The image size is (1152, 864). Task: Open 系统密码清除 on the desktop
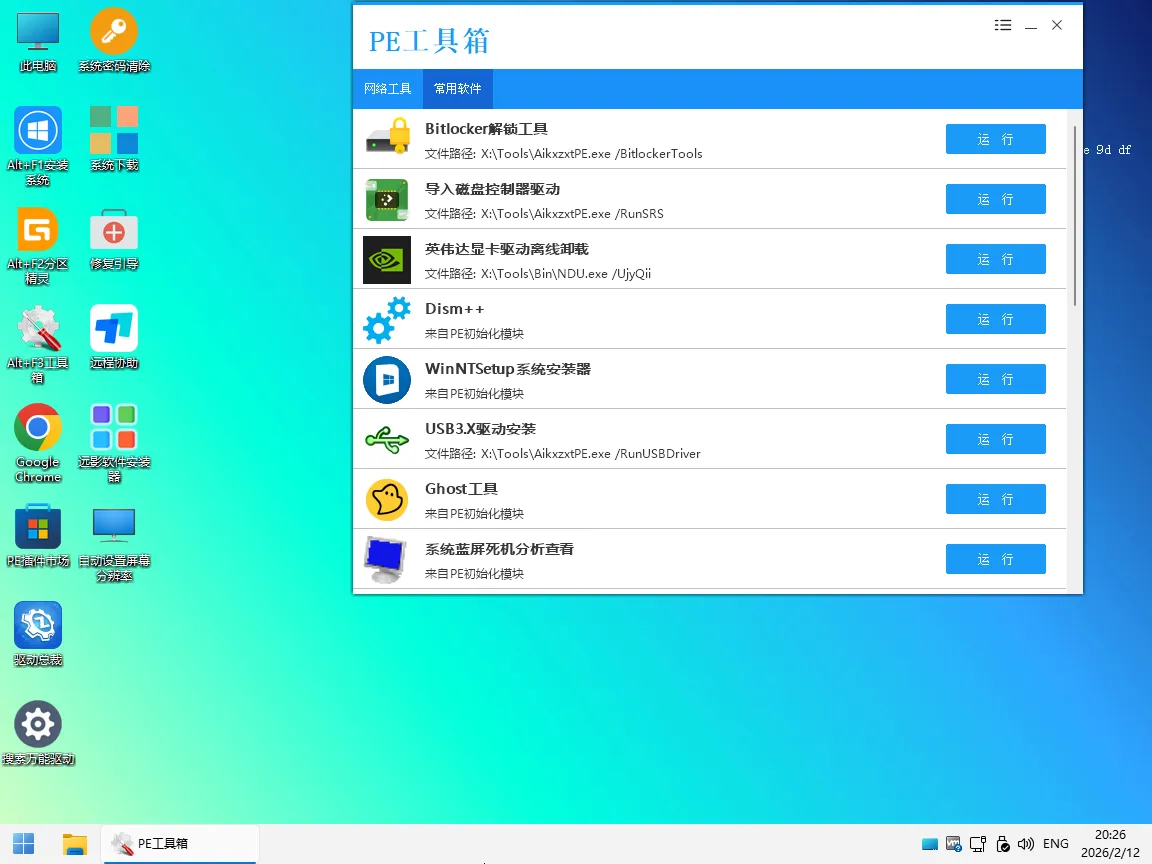click(x=113, y=30)
